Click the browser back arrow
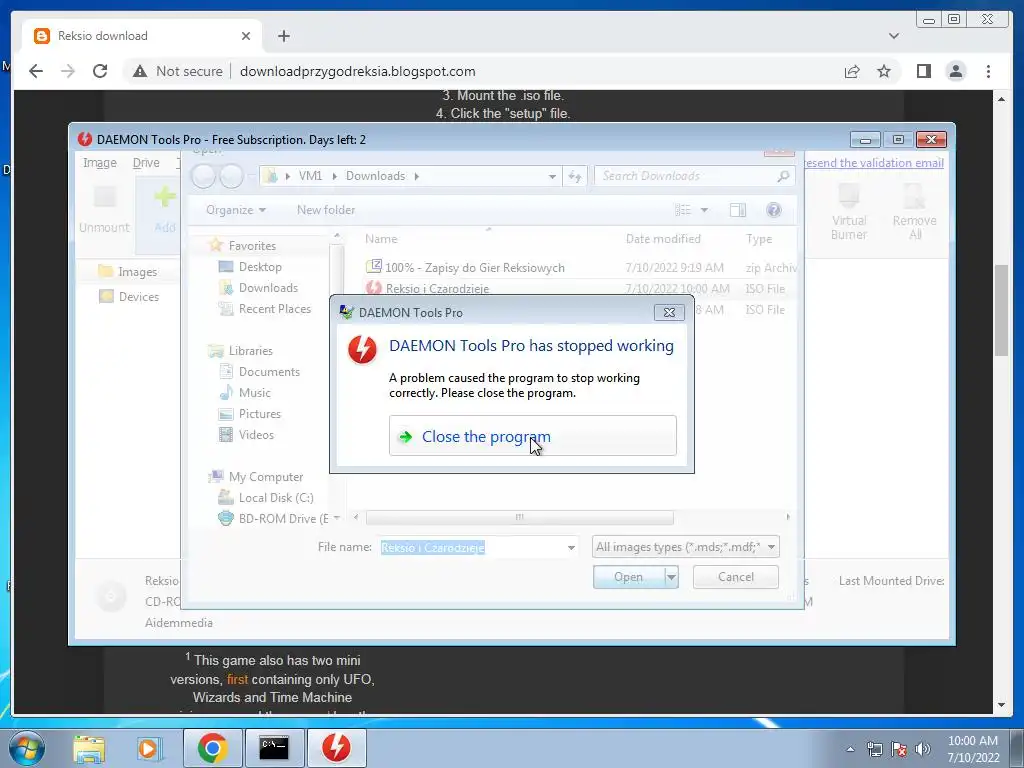This screenshot has height=768, width=1024. click(36, 71)
